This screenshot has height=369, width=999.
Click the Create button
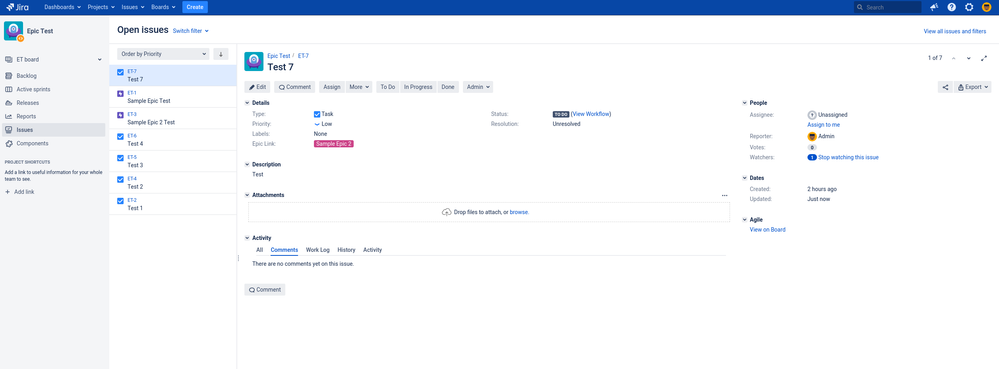click(x=195, y=7)
